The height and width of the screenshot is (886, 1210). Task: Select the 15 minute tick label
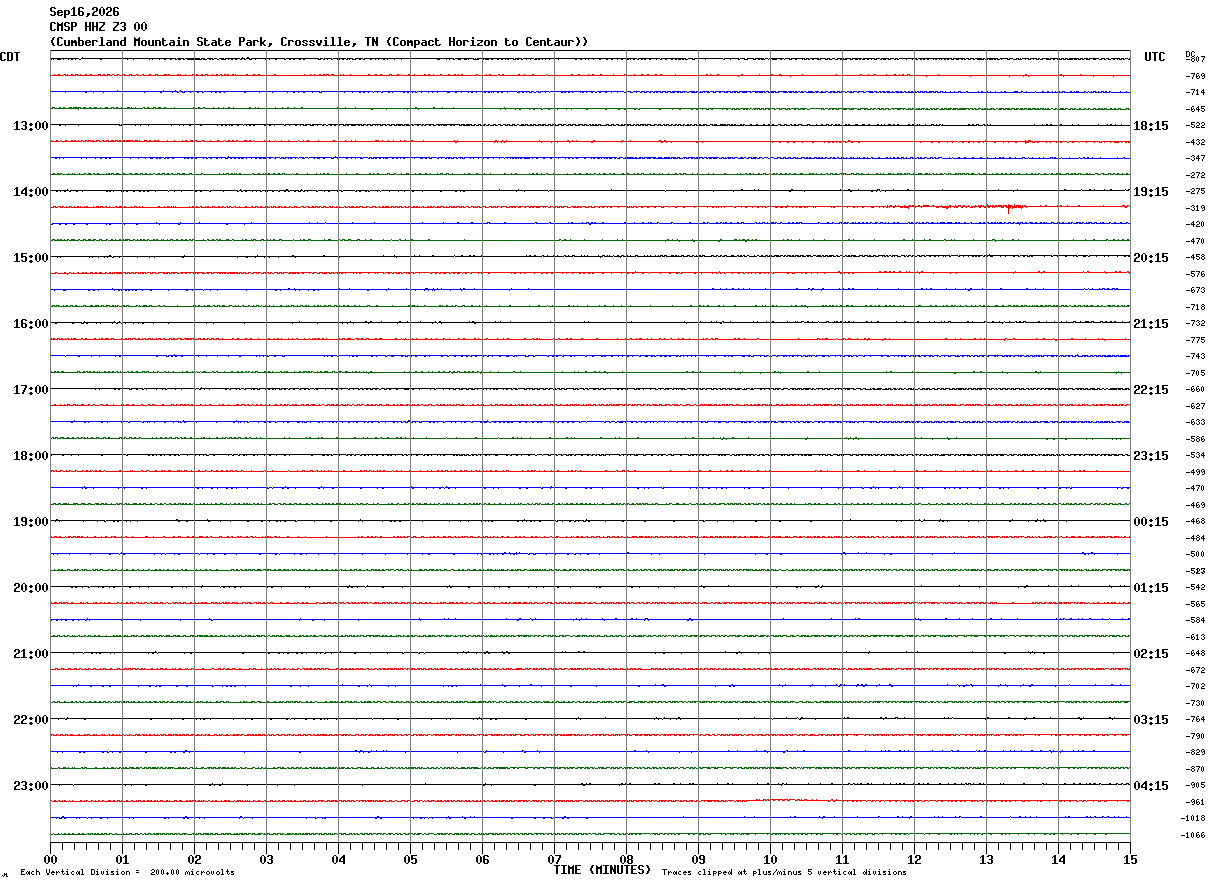coord(1130,859)
